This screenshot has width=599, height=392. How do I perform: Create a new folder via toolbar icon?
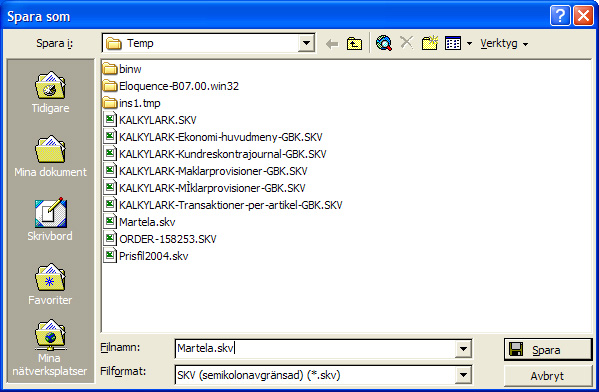coord(430,43)
